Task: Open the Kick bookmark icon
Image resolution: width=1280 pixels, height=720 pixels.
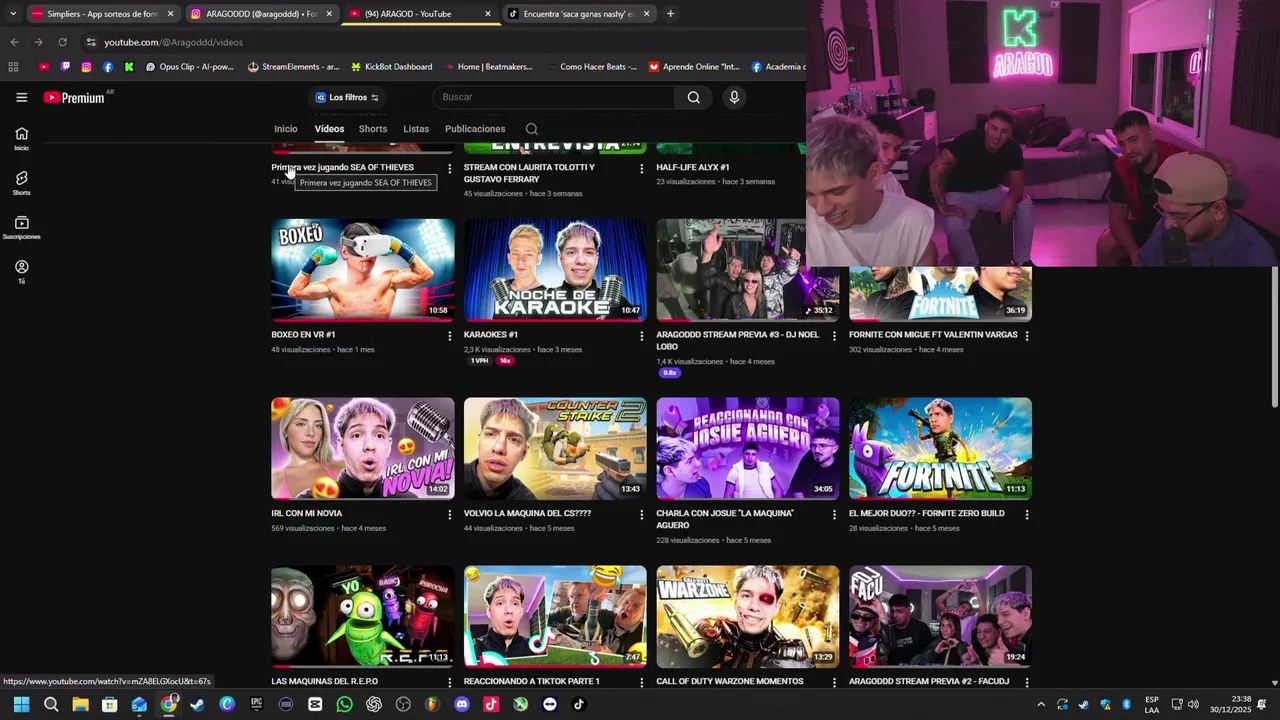Action: tap(129, 67)
